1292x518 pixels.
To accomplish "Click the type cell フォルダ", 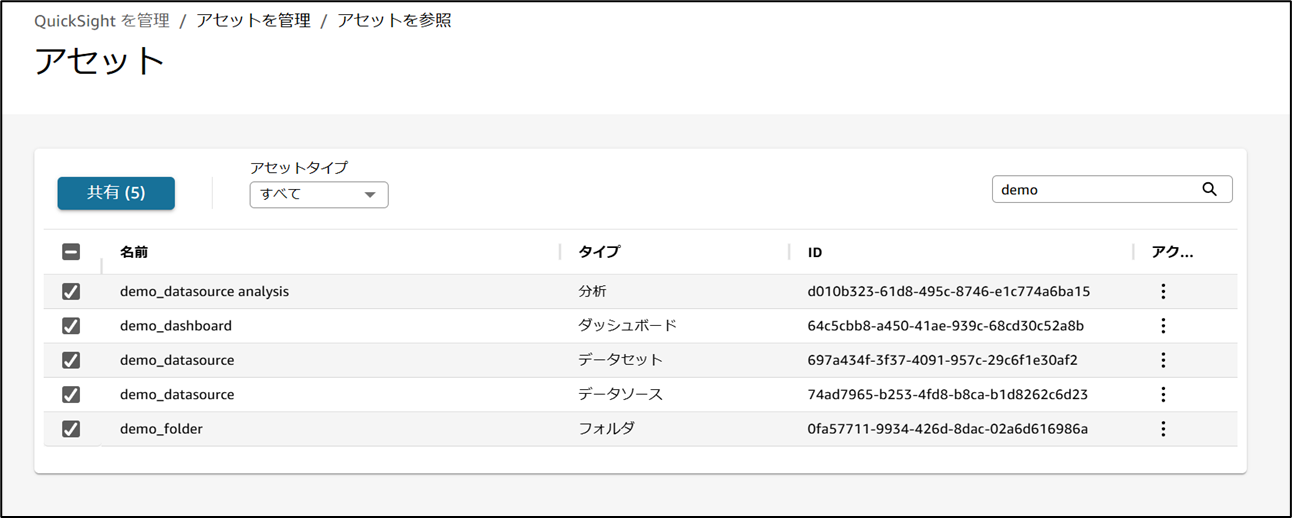I will coord(606,428).
